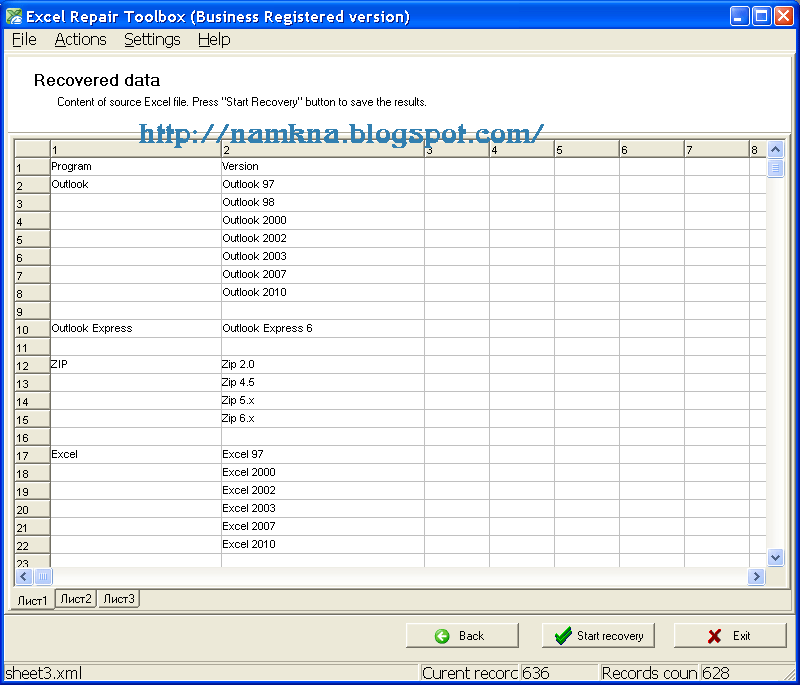Click the vertical scrollbar thumb

[775, 168]
